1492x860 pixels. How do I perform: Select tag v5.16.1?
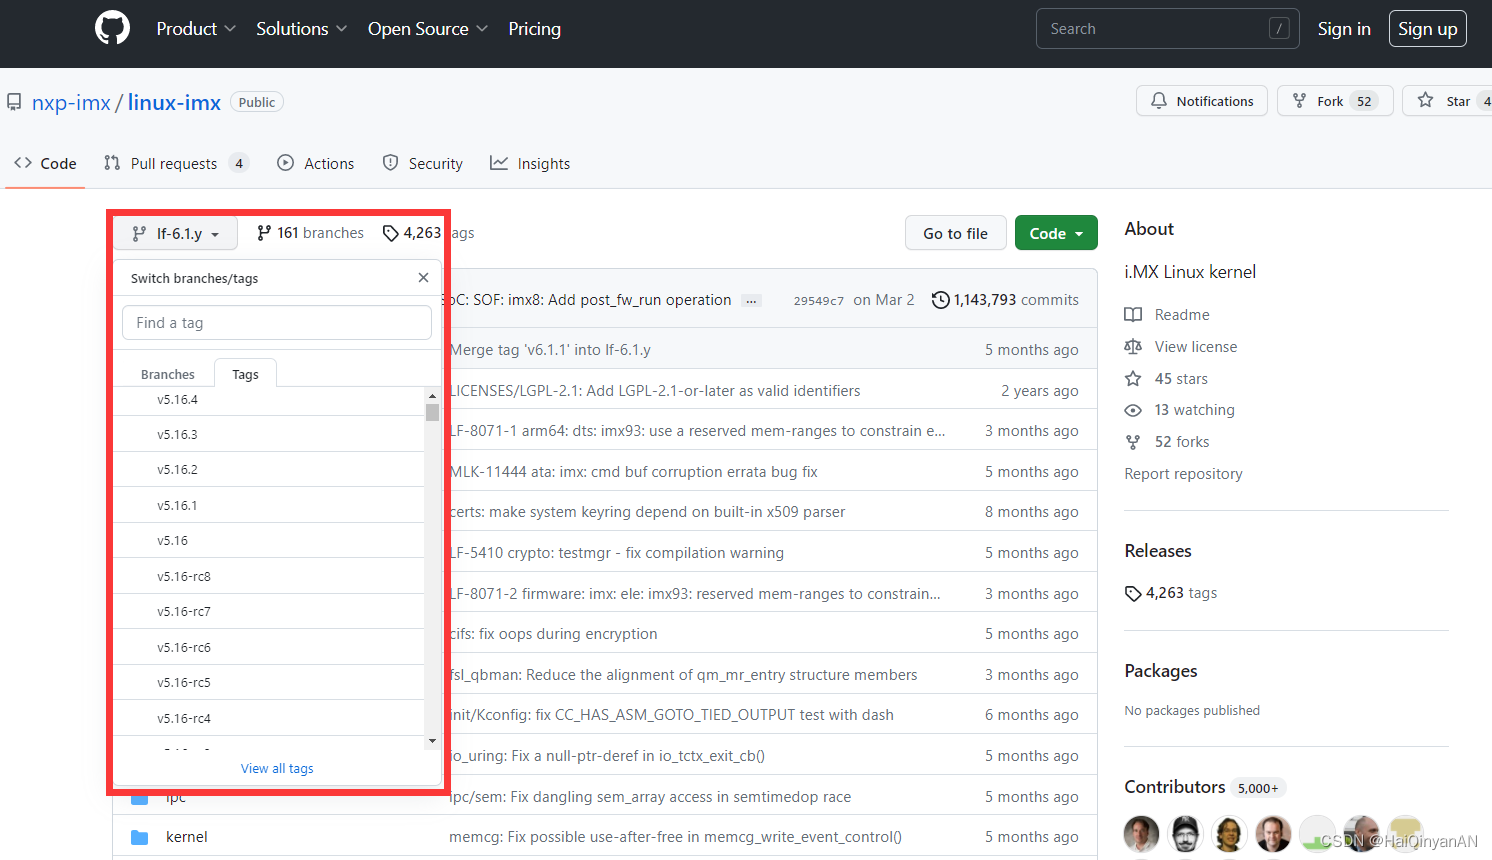(x=269, y=505)
